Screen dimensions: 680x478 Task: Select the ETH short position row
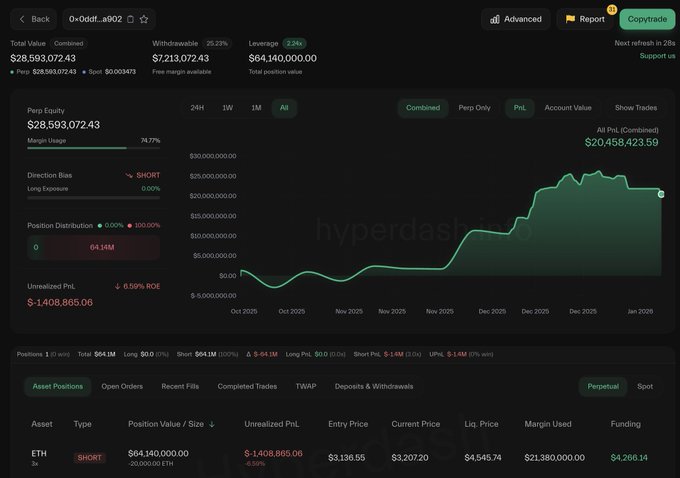click(x=340, y=457)
